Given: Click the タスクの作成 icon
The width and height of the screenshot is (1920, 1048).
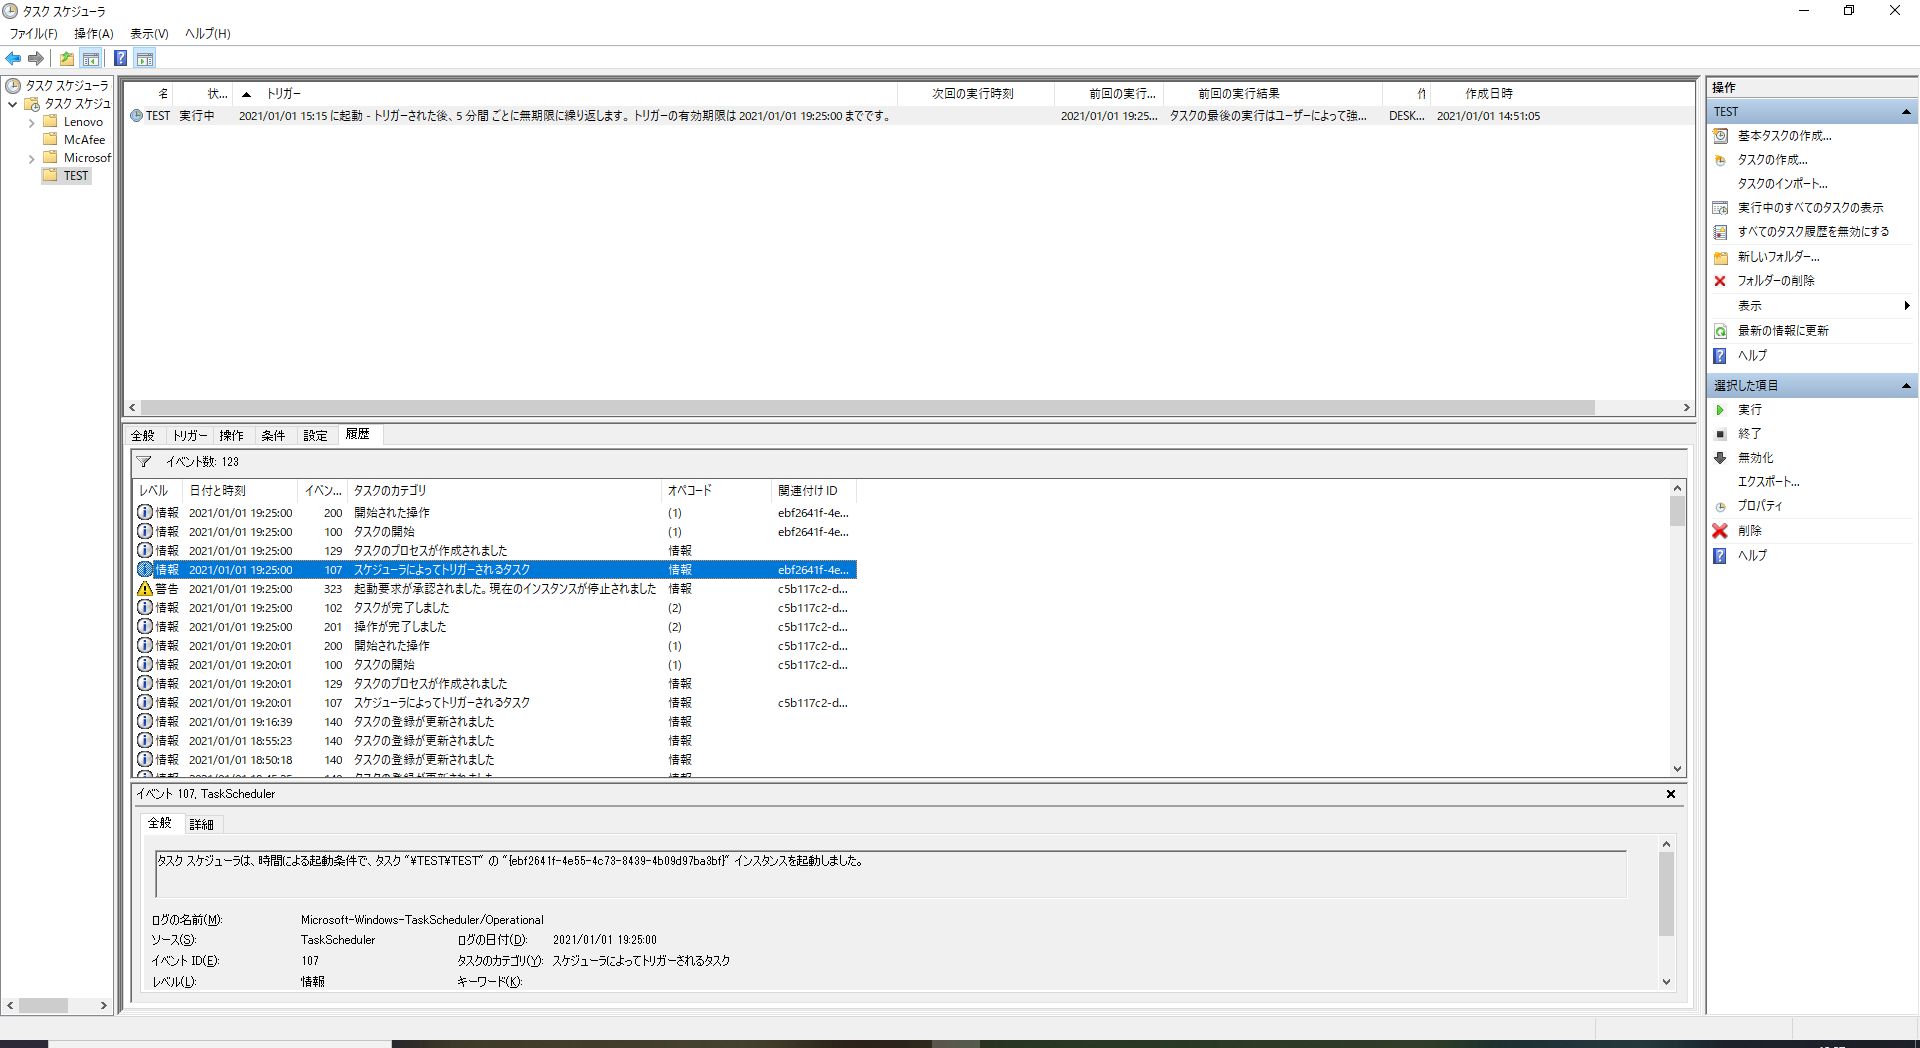Looking at the screenshot, I should [x=1720, y=160].
